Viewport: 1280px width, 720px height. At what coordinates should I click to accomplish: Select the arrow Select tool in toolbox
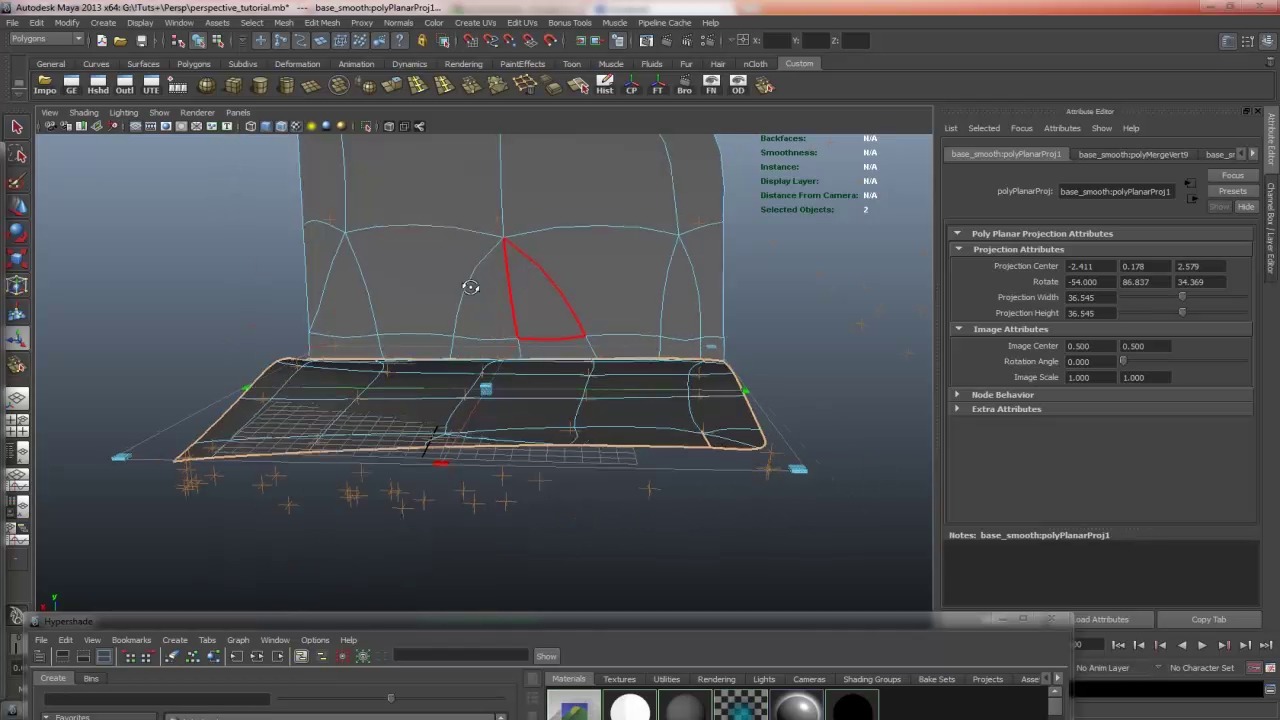point(17,127)
